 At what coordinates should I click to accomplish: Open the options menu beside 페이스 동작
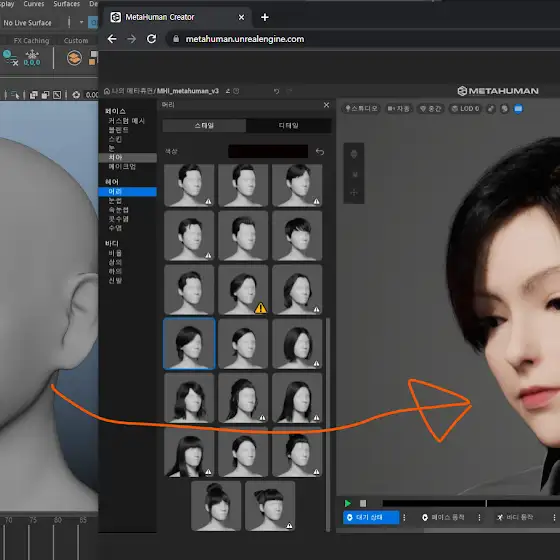click(479, 518)
